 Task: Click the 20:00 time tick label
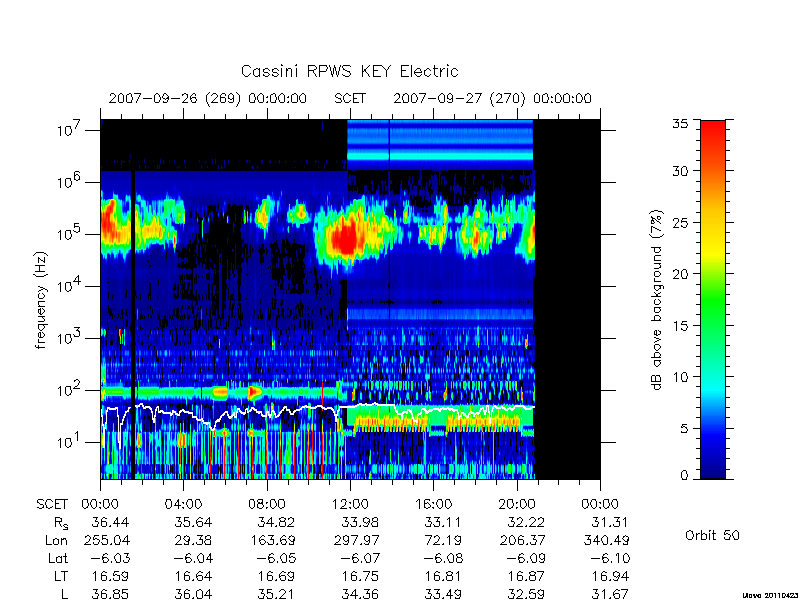516,504
